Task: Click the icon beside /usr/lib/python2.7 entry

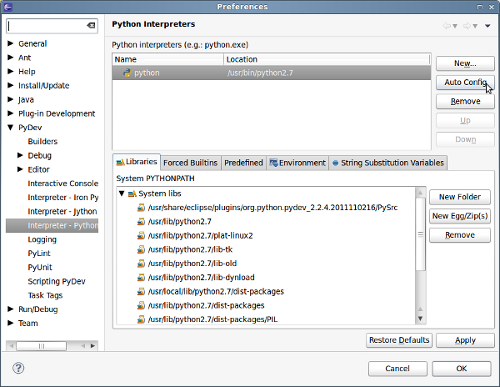Action: pos(141,222)
